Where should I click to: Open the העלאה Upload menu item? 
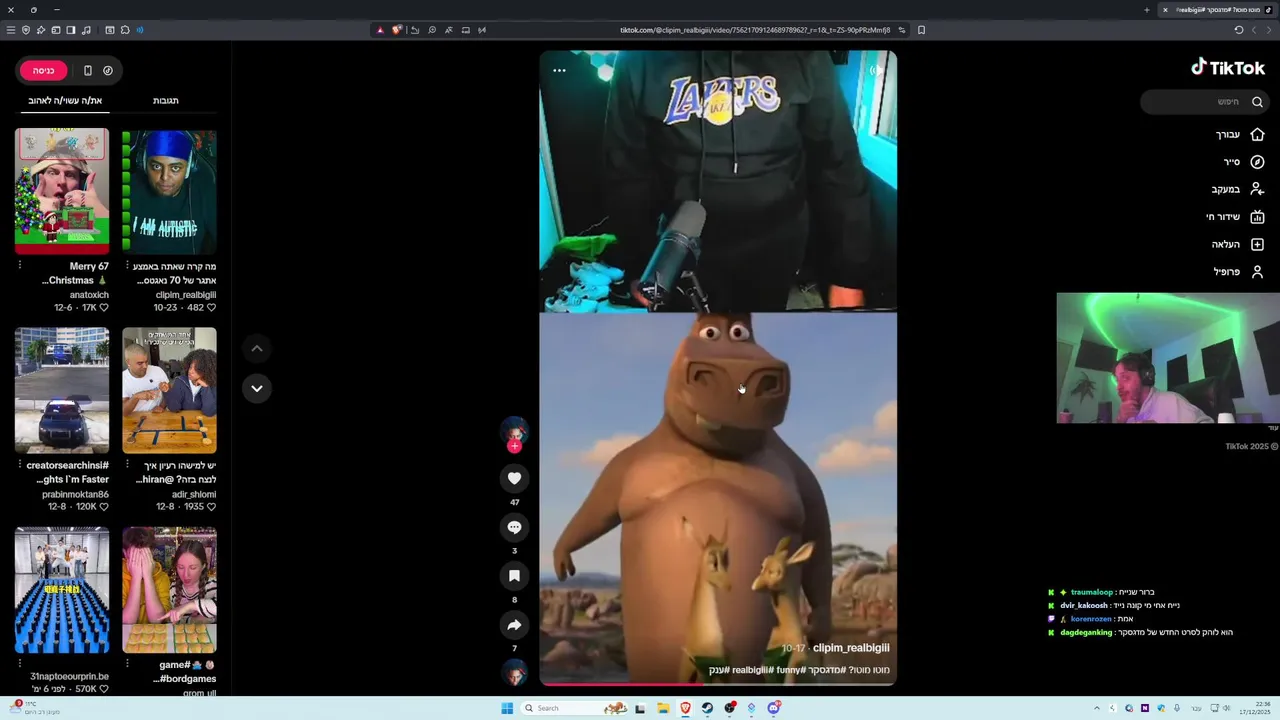pos(1238,244)
